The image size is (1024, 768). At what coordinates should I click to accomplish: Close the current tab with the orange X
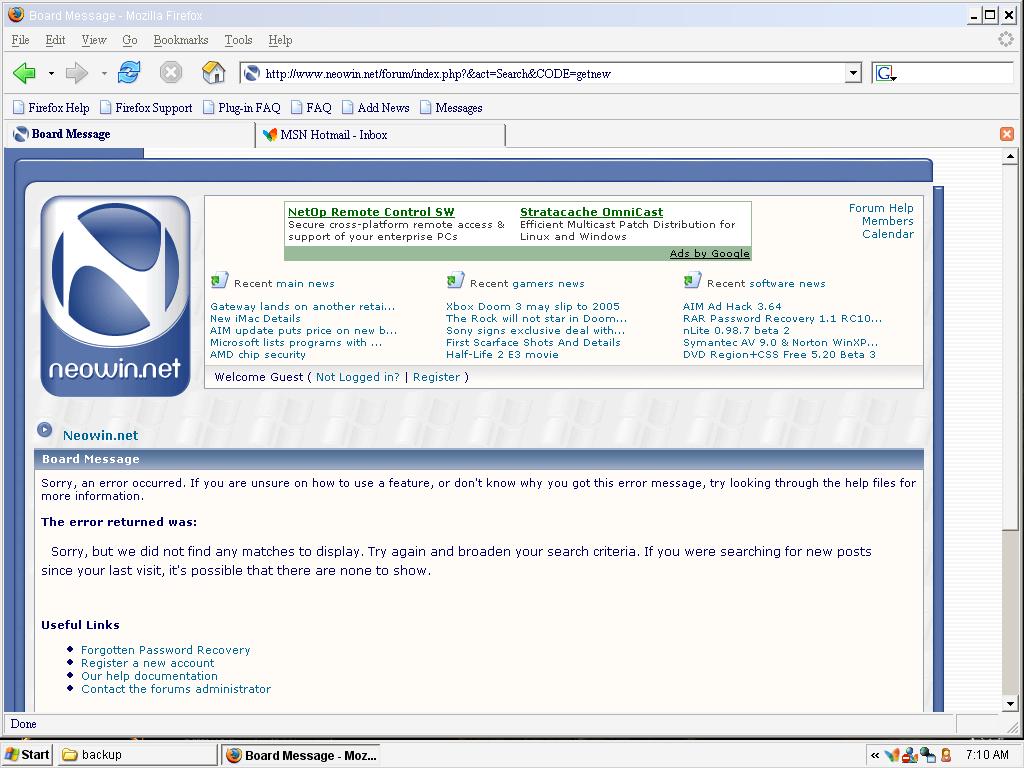point(1007,134)
